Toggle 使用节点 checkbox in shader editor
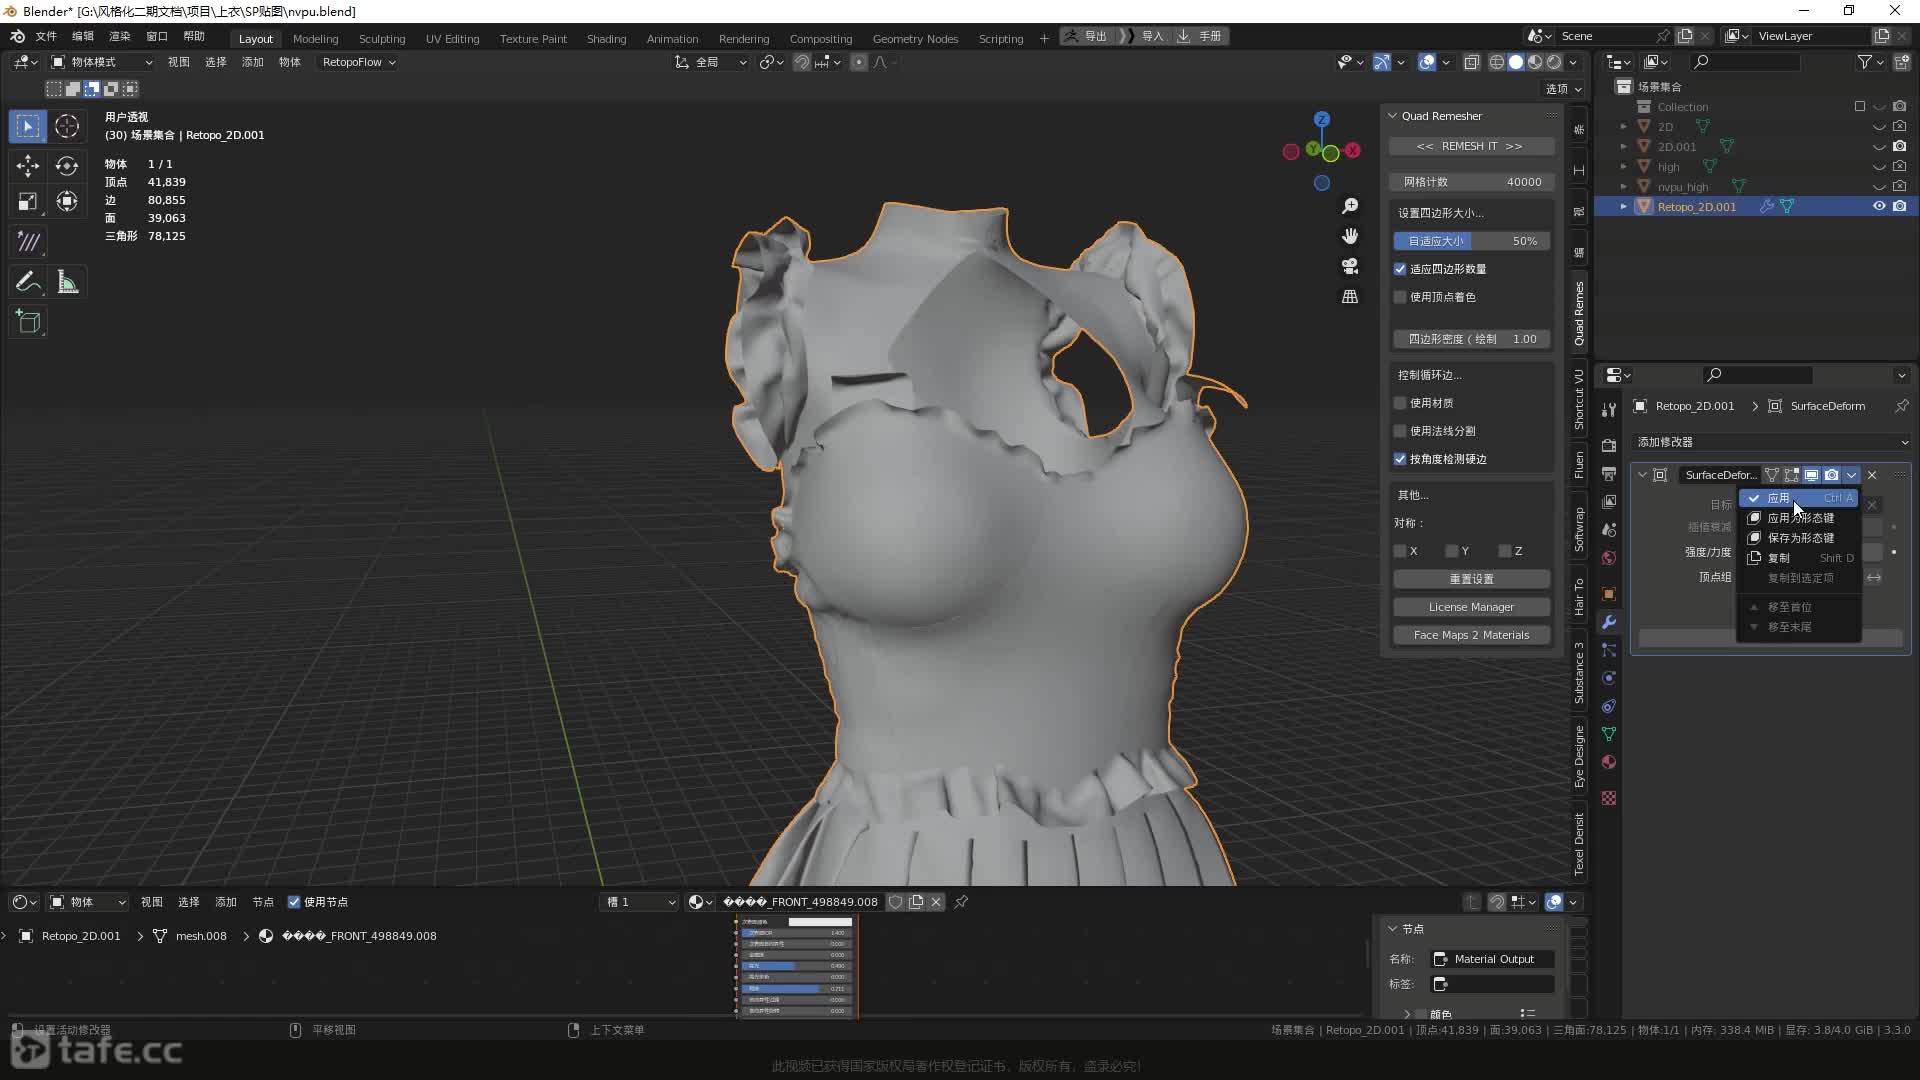1920x1080 pixels. click(x=294, y=902)
